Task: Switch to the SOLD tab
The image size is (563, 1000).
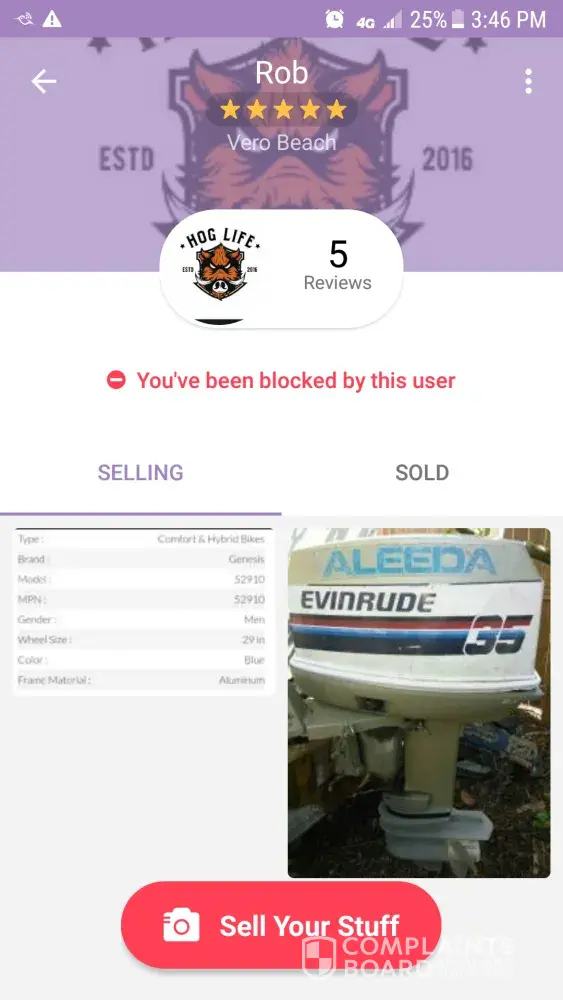Action: pos(422,473)
